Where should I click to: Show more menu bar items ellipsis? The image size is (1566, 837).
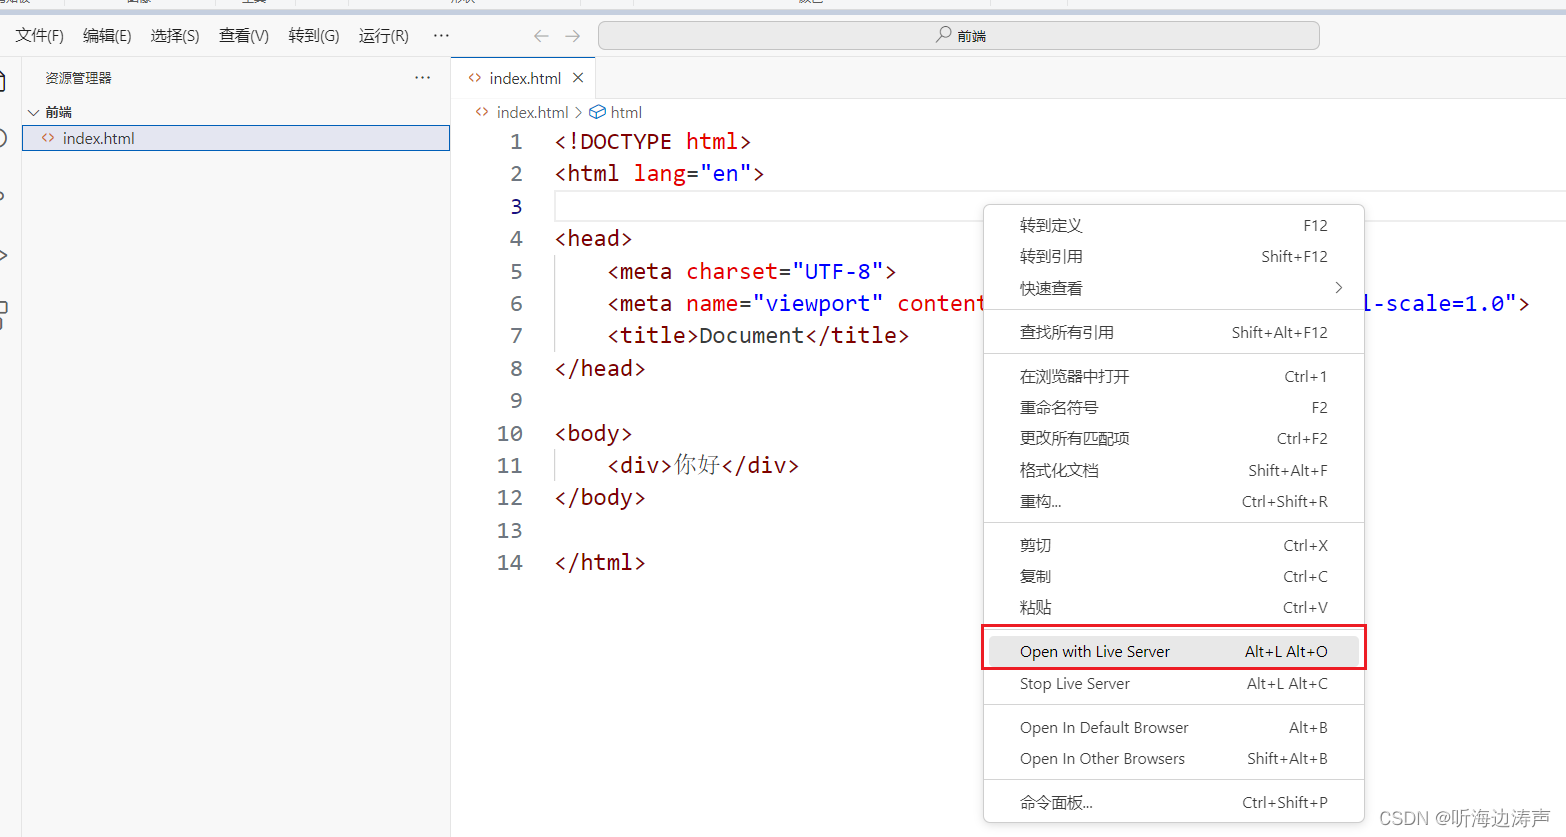(441, 35)
